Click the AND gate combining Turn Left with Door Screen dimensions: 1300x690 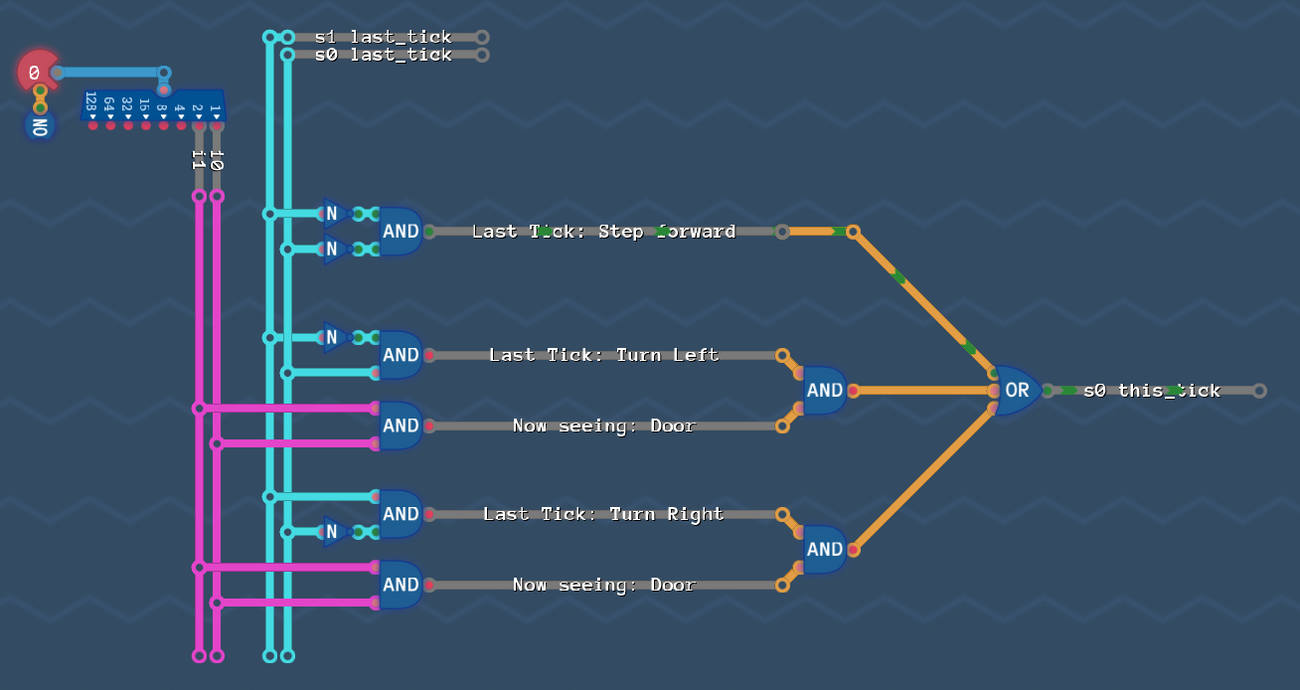[x=822, y=390]
